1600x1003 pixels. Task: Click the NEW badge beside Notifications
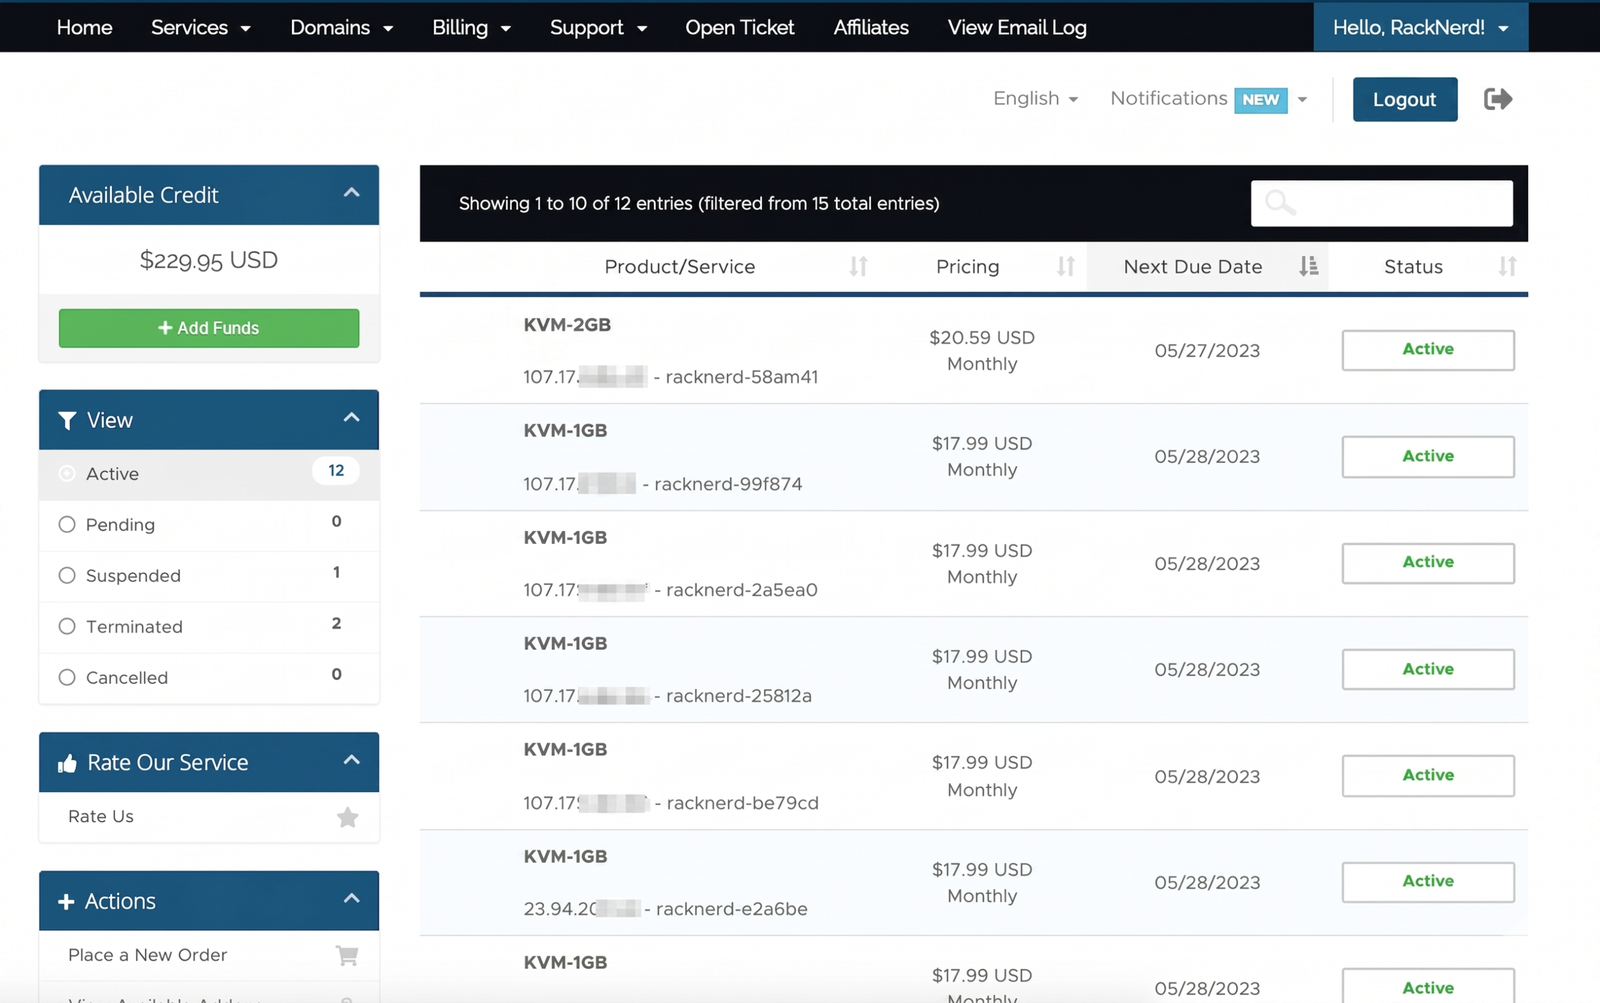click(x=1260, y=99)
